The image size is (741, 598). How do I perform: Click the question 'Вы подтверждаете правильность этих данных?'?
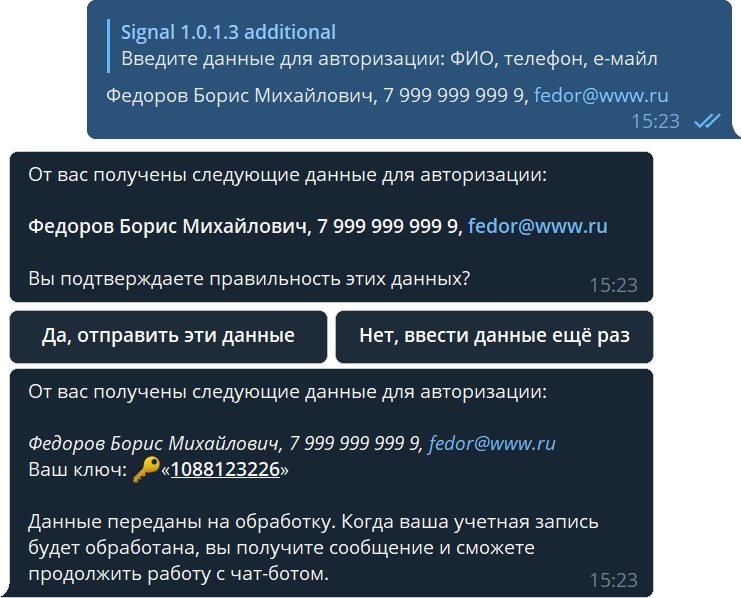(249, 278)
